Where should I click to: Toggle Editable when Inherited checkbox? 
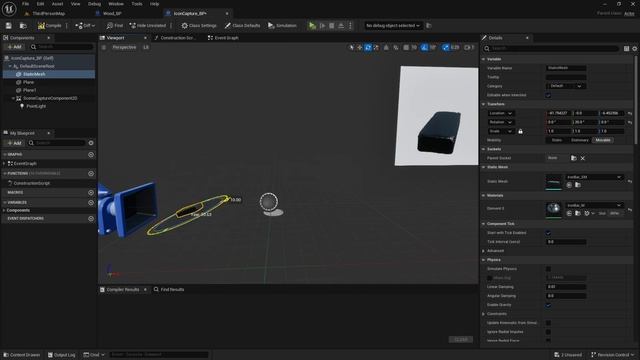(x=548, y=95)
